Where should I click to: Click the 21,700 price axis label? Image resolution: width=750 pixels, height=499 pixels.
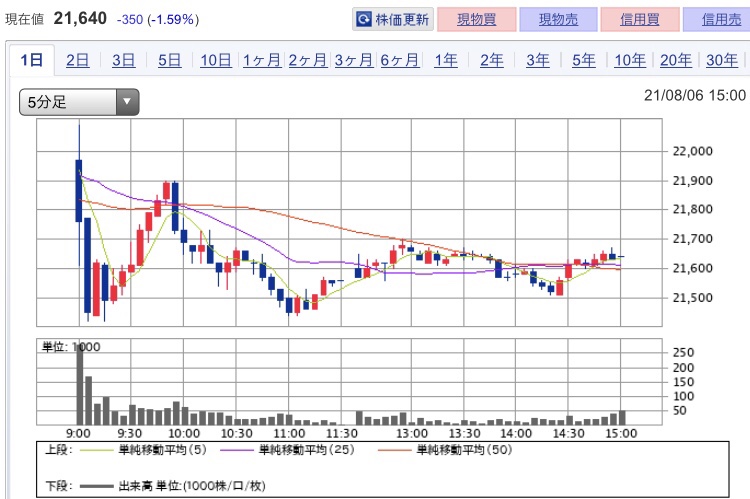coord(693,239)
